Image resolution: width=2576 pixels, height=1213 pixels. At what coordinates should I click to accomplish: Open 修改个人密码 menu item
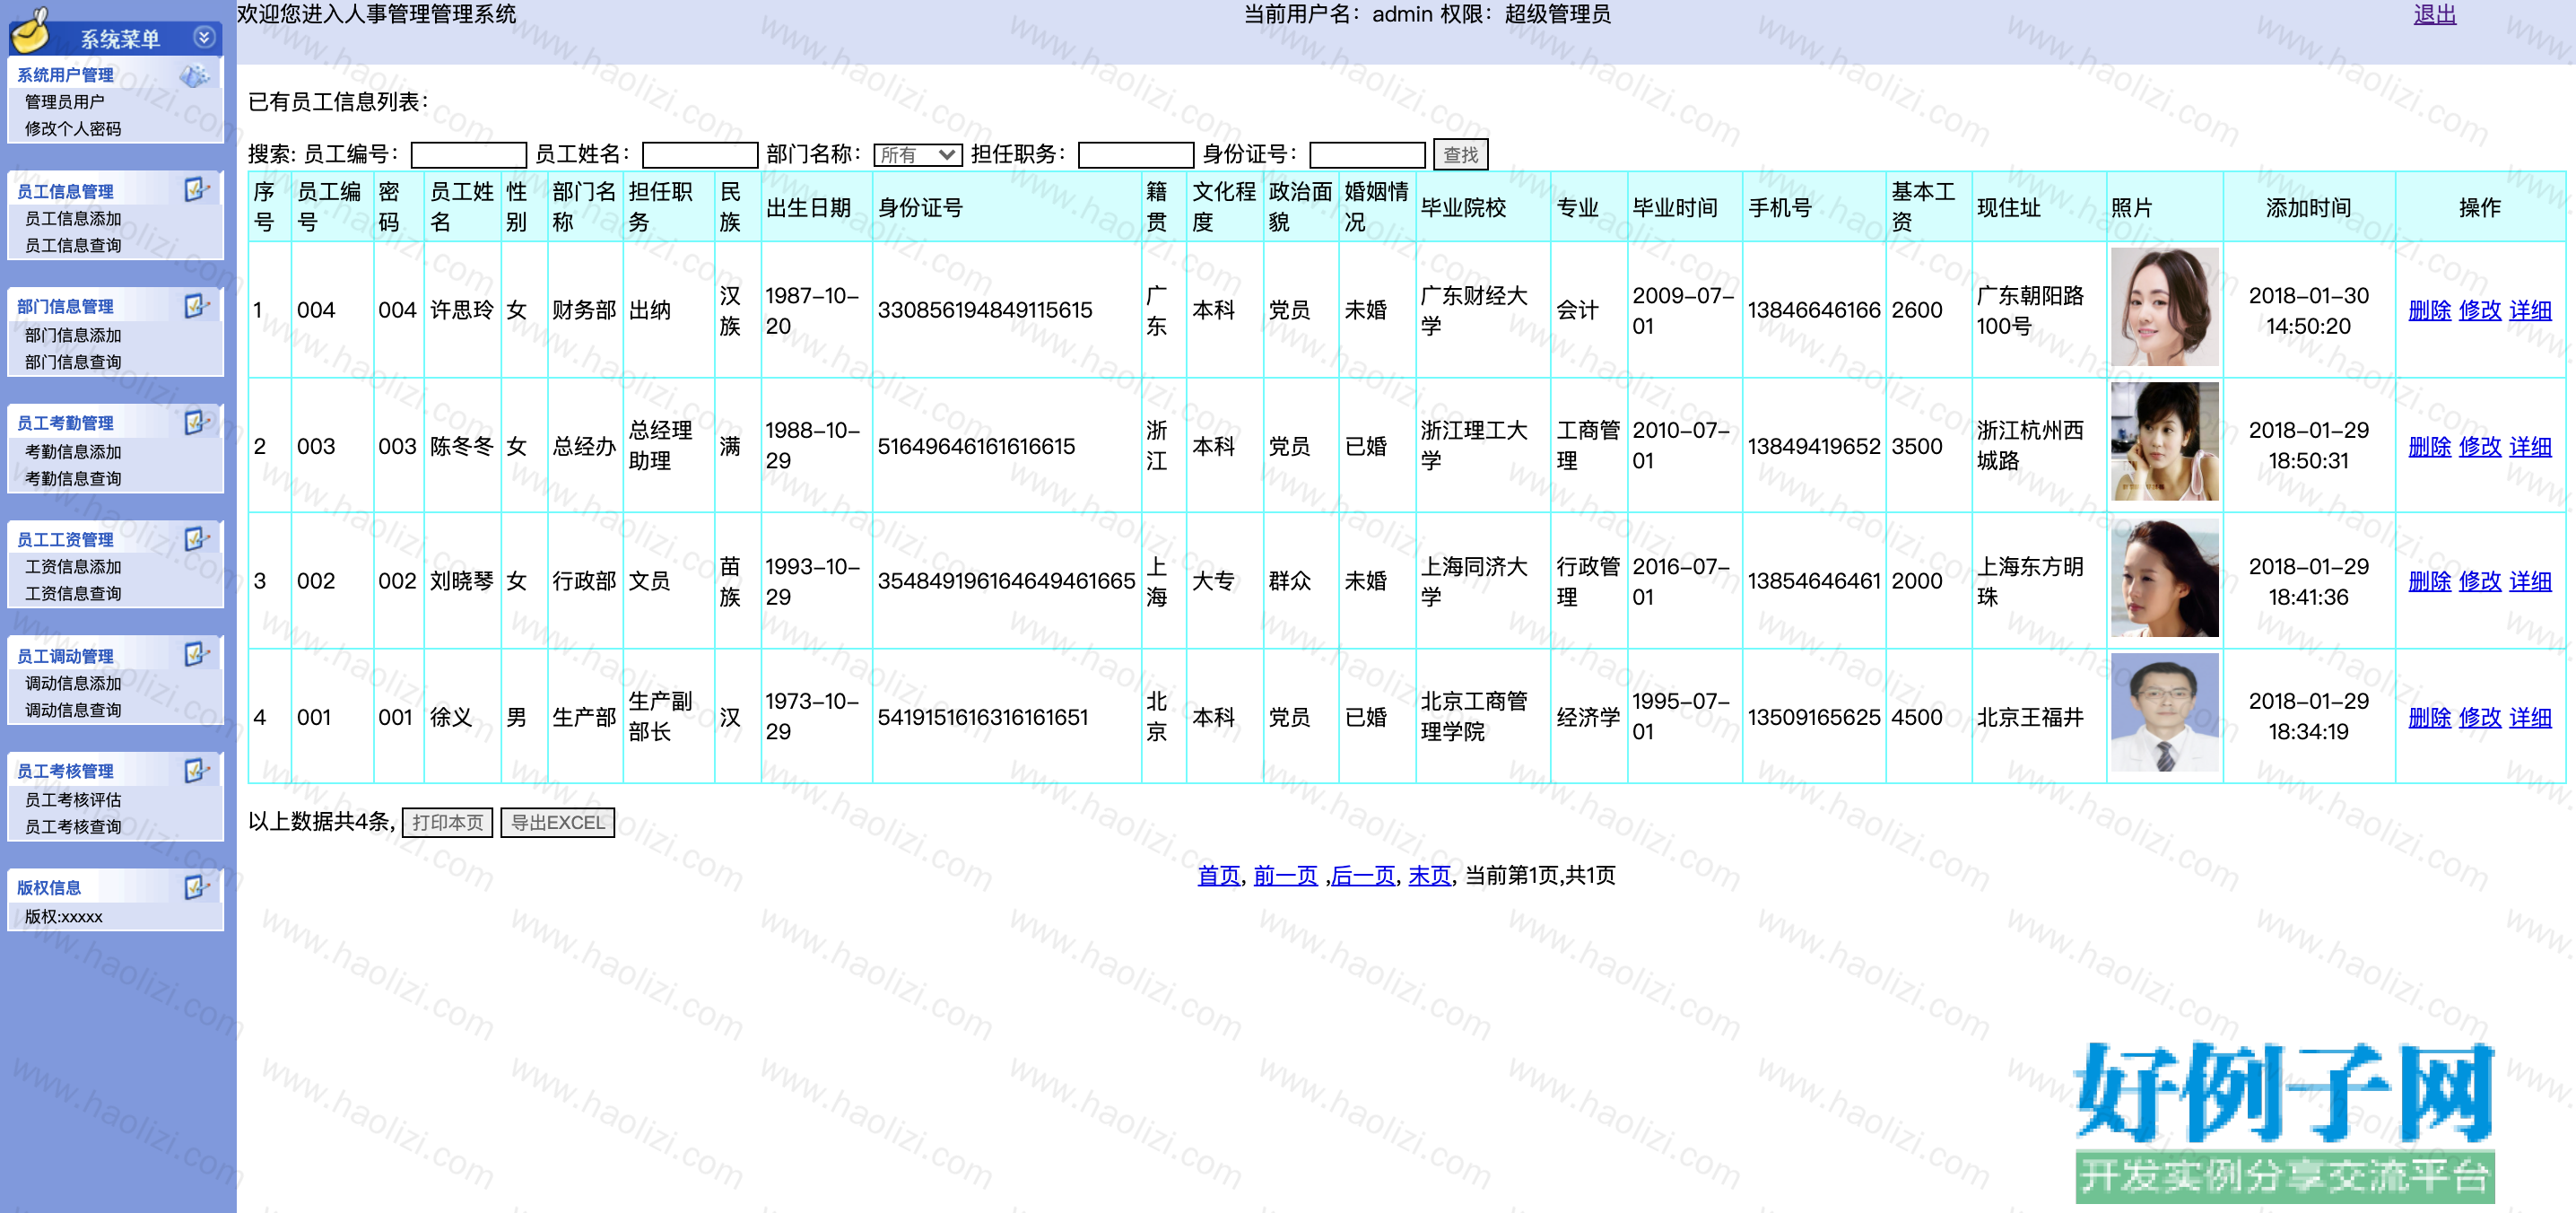tap(73, 129)
